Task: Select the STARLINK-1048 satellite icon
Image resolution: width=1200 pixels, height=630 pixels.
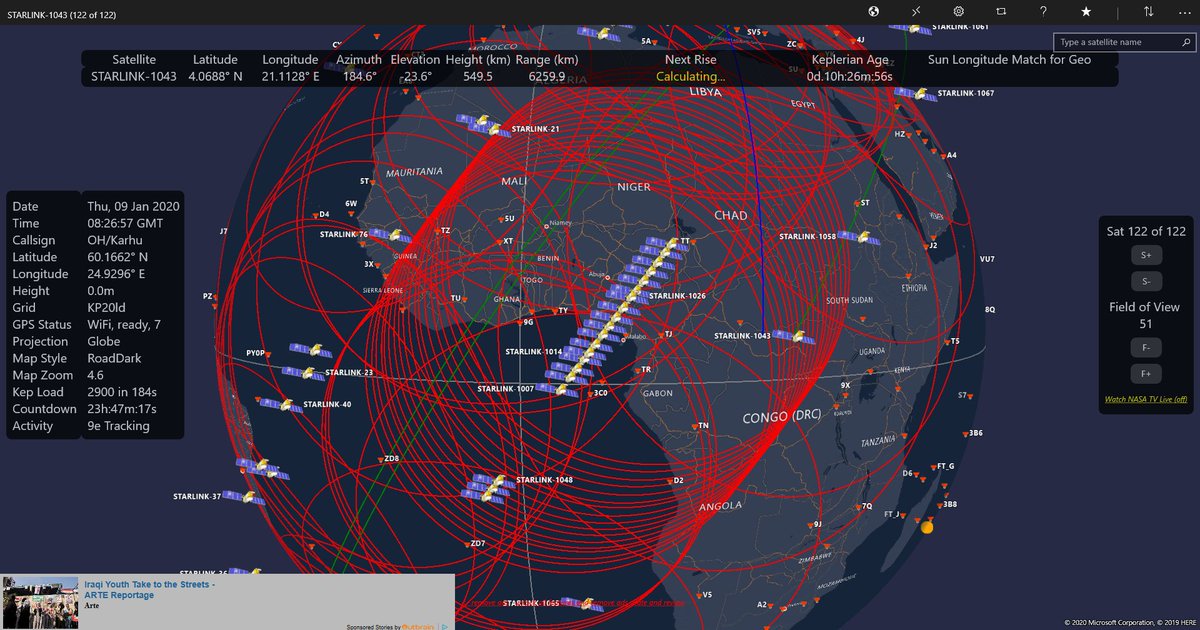Action: click(490, 485)
